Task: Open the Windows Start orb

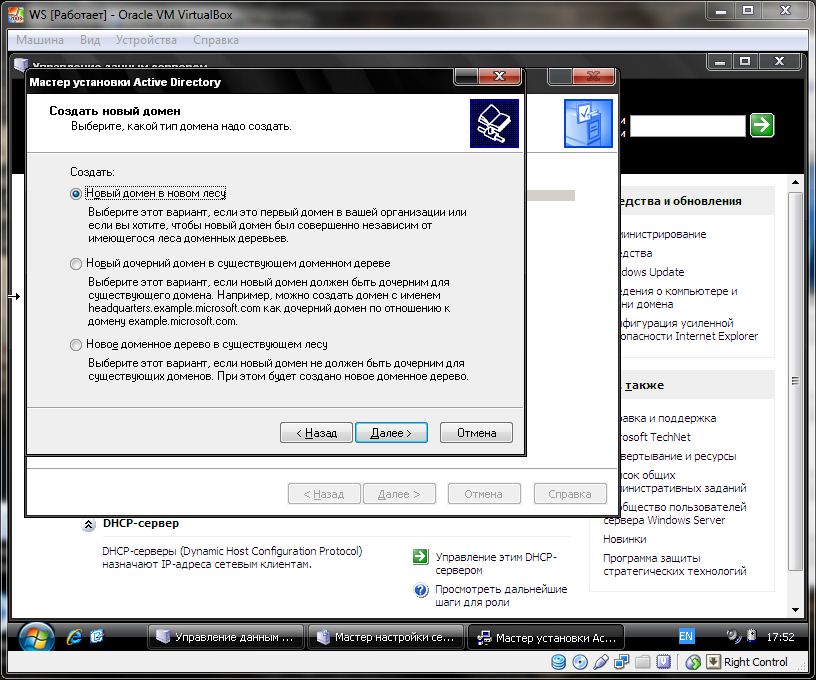Action: tap(36, 637)
